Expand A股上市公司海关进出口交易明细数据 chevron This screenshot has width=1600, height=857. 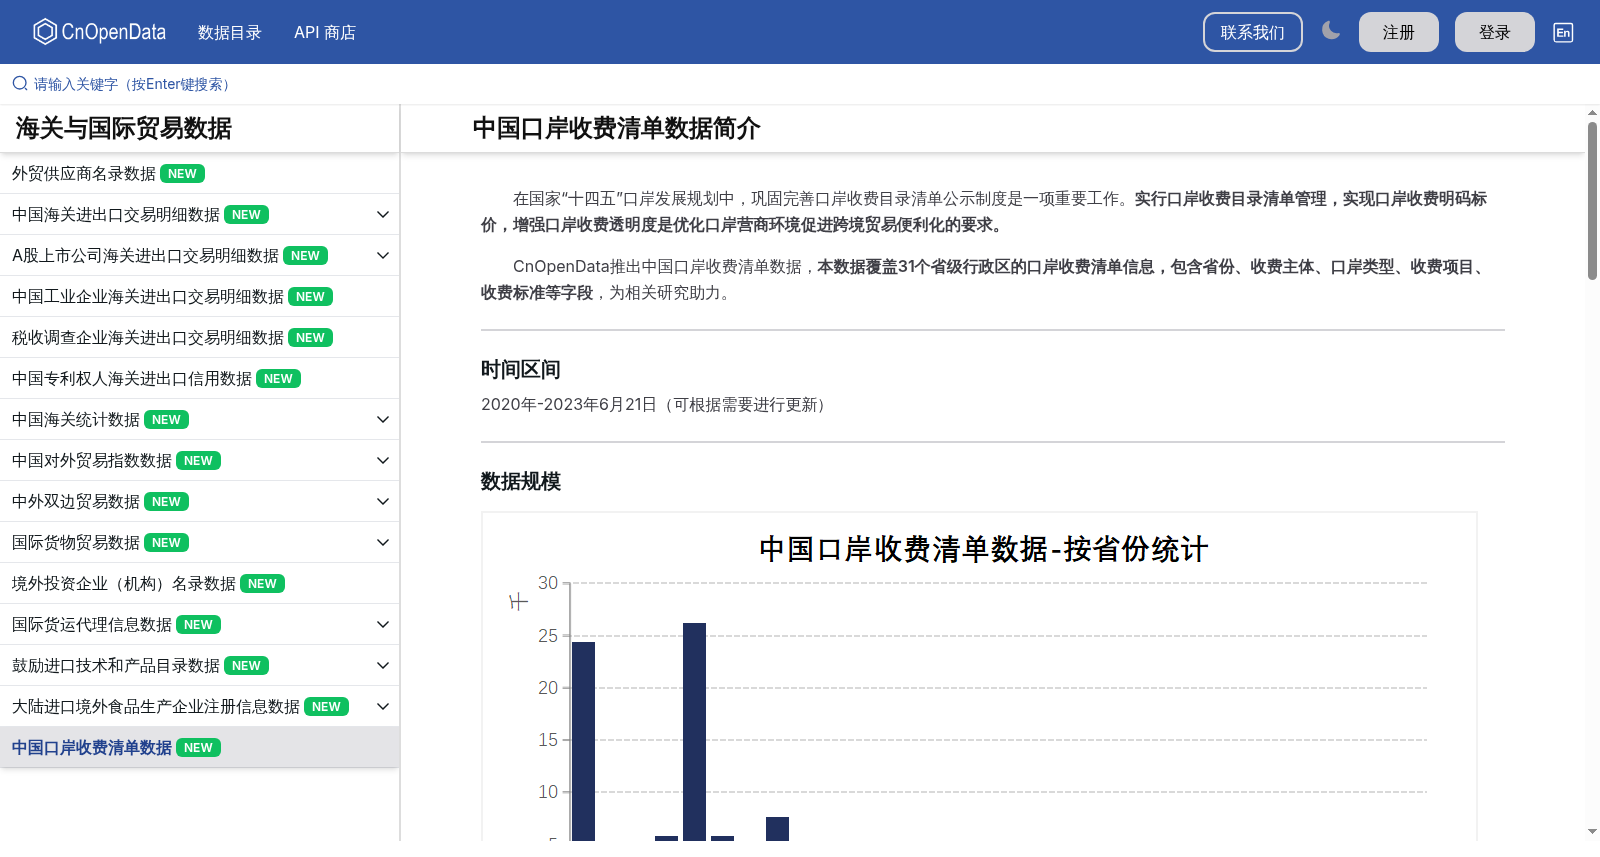pos(382,255)
